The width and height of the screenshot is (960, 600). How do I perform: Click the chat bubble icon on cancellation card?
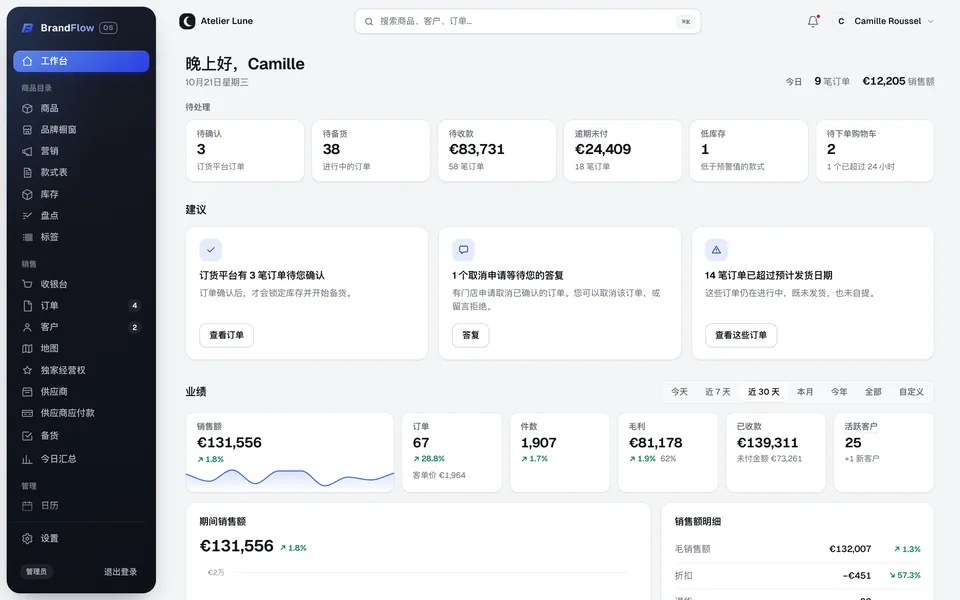click(463, 250)
